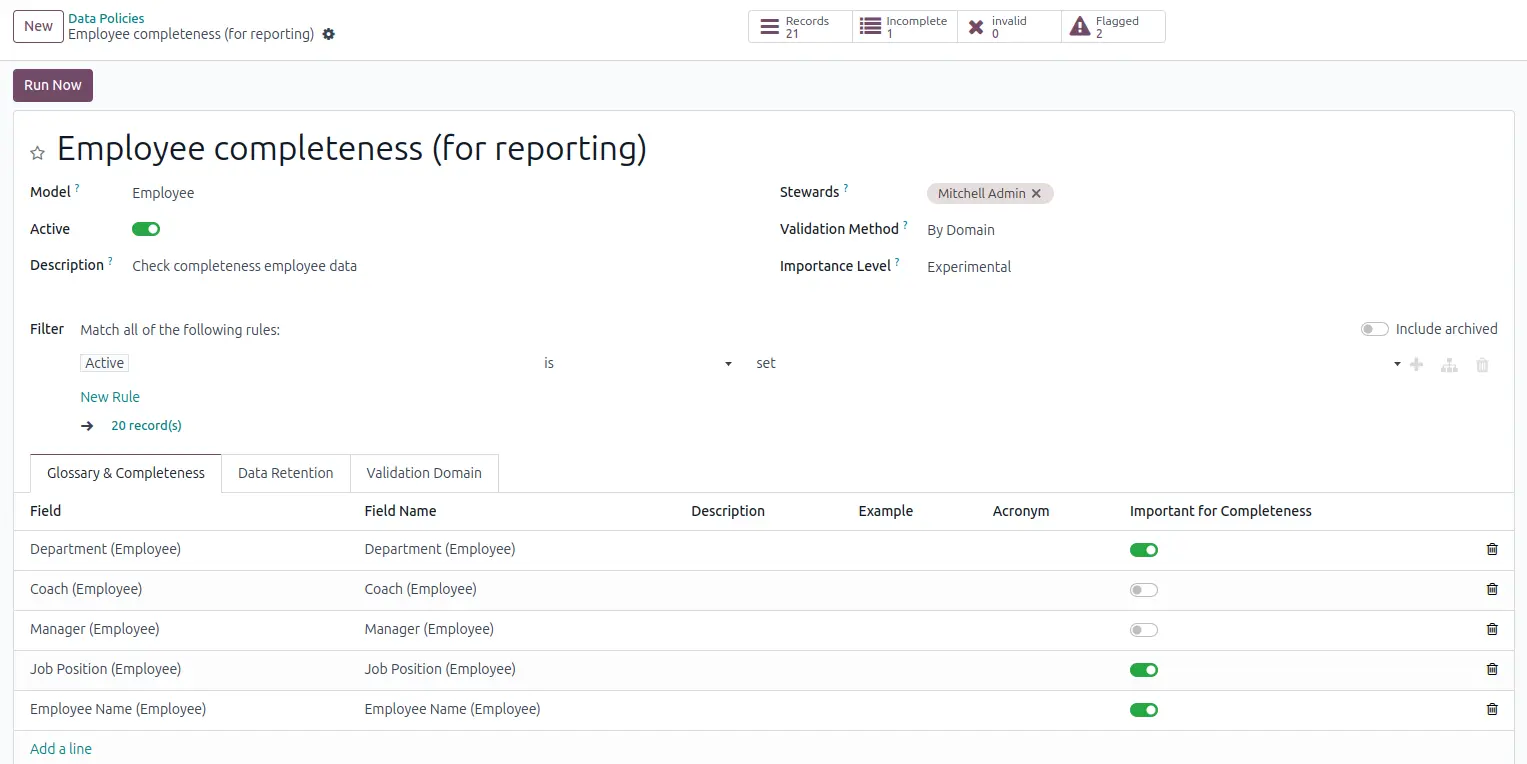This screenshot has width=1527, height=764.
Task: Delete the Department (Employee) row
Action: coord(1492,549)
